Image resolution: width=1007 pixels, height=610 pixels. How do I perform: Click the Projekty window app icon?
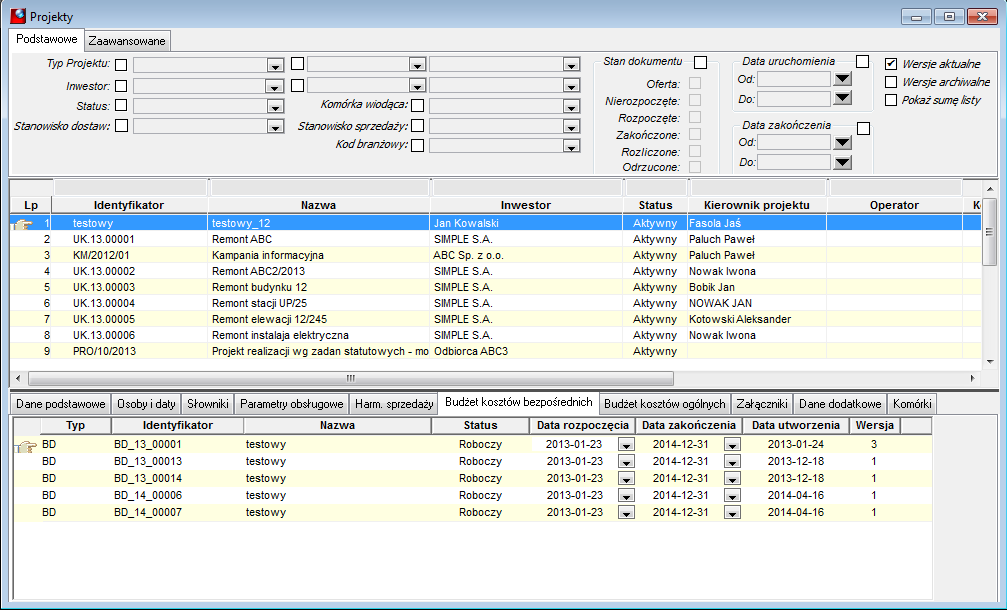pyautogui.click(x=18, y=15)
